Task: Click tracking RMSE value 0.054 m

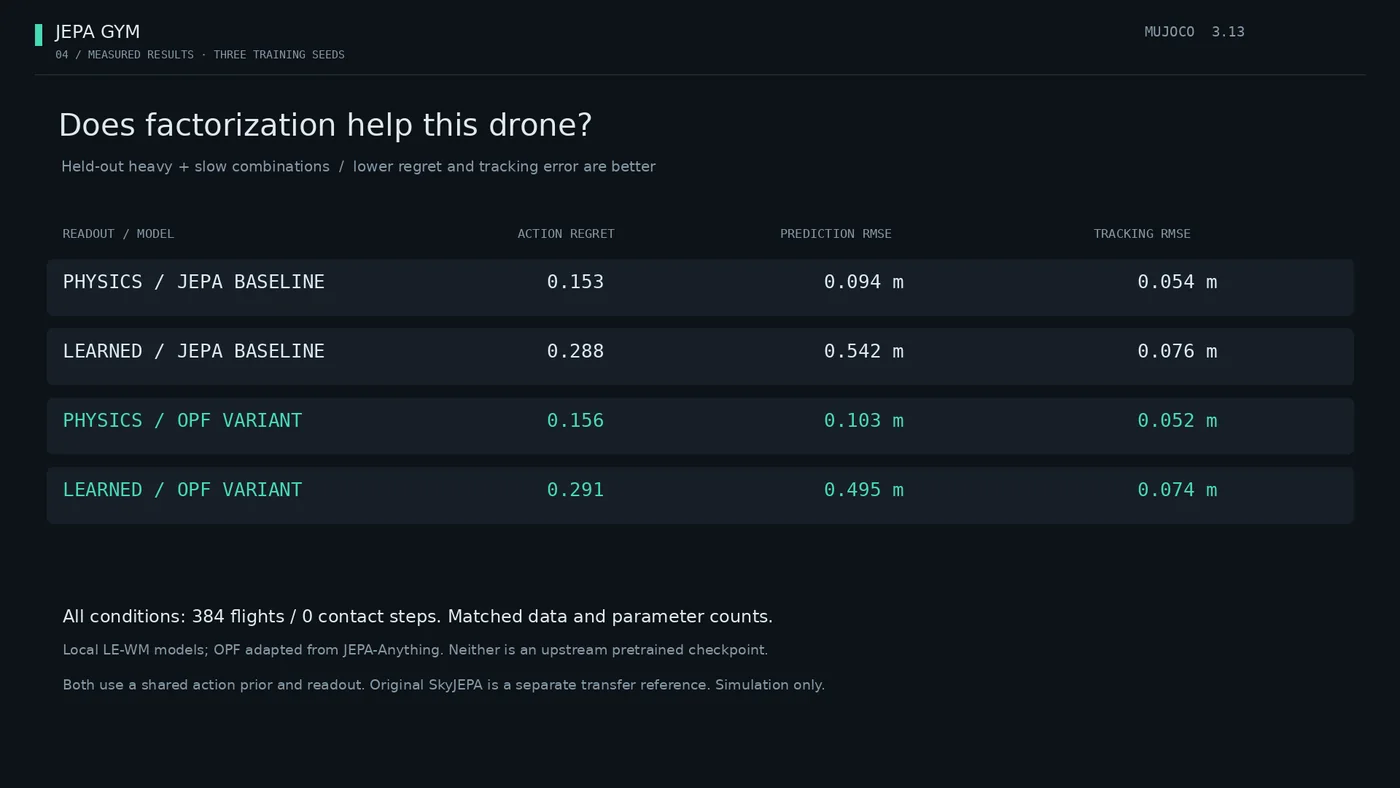Action: (x=1177, y=282)
